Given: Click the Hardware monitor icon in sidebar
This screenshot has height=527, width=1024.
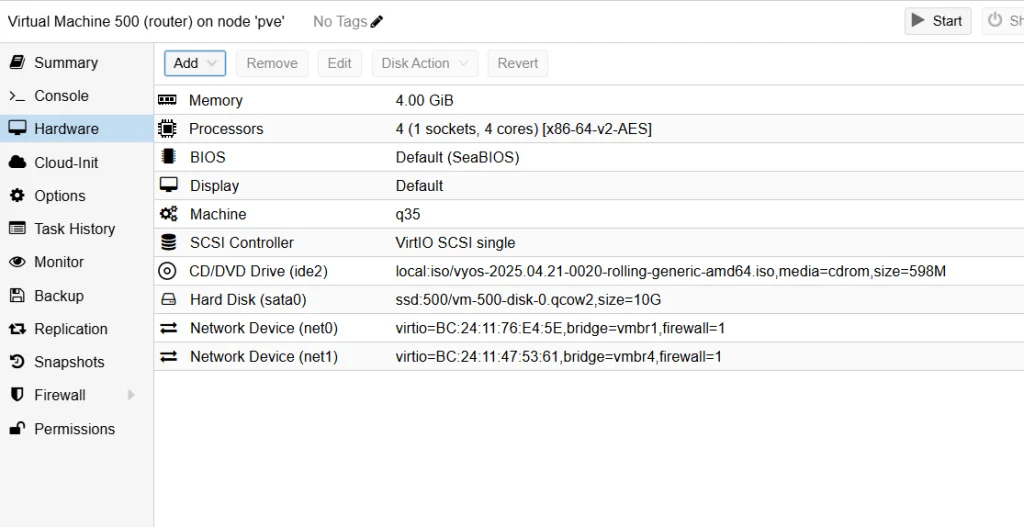Looking at the screenshot, I should tap(17, 128).
